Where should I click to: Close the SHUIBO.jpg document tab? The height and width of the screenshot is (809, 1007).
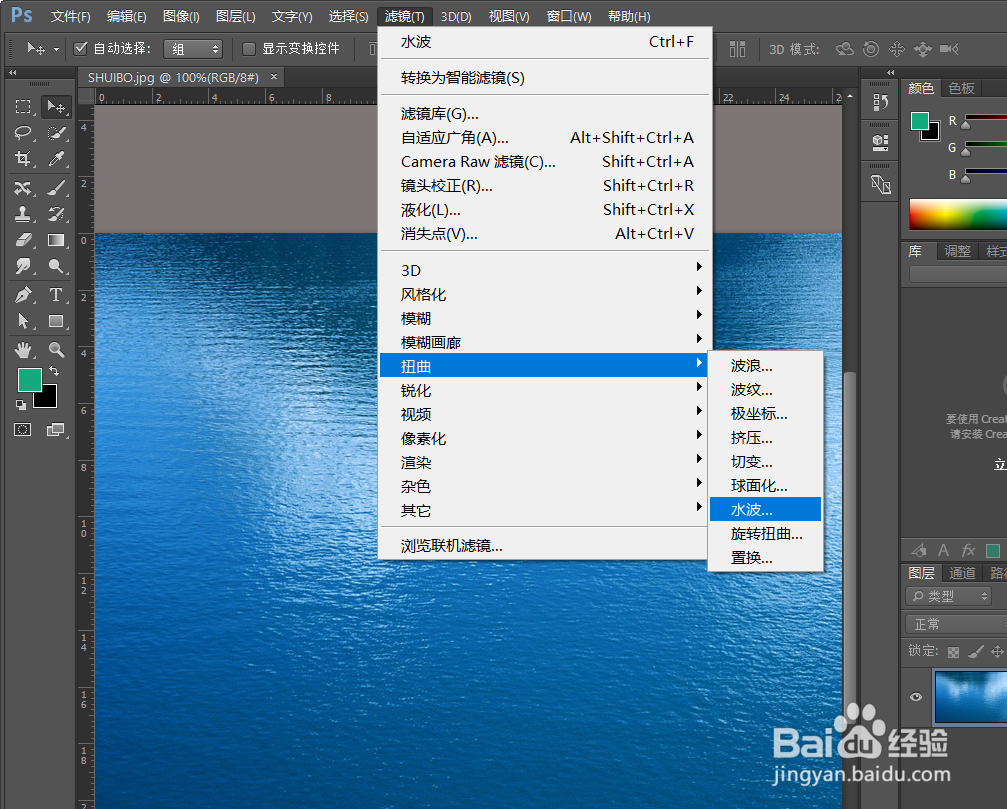[274, 76]
